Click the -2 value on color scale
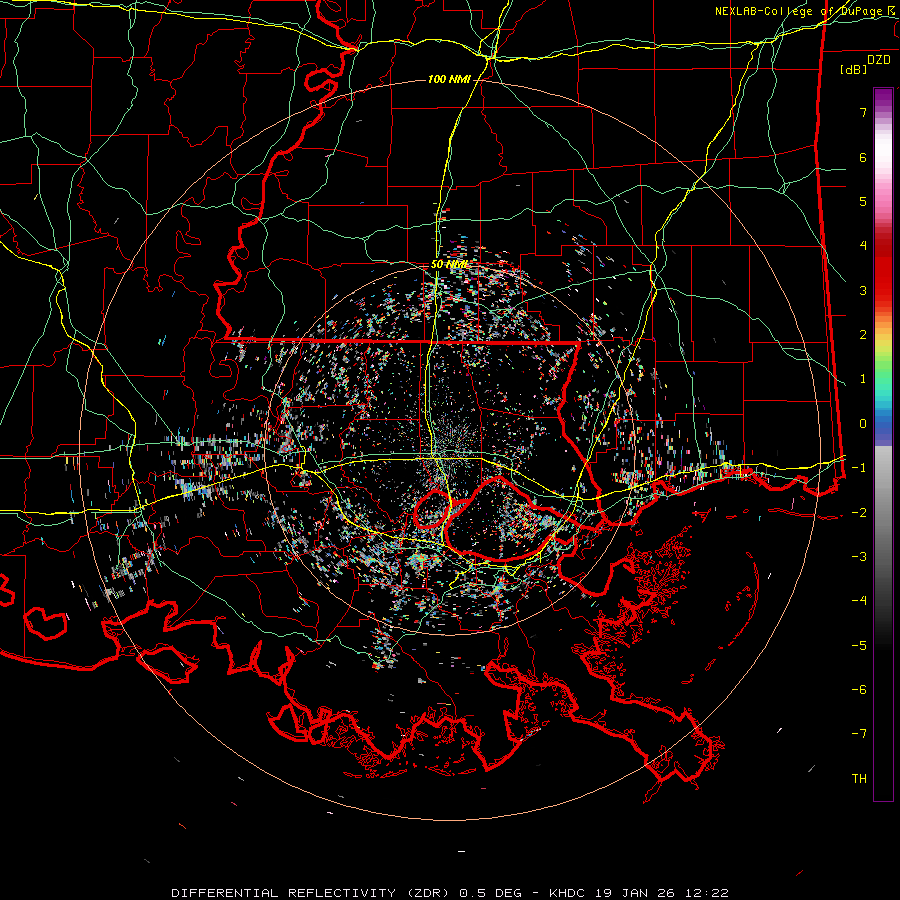This screenshot has width=900, height=900. 859,512
